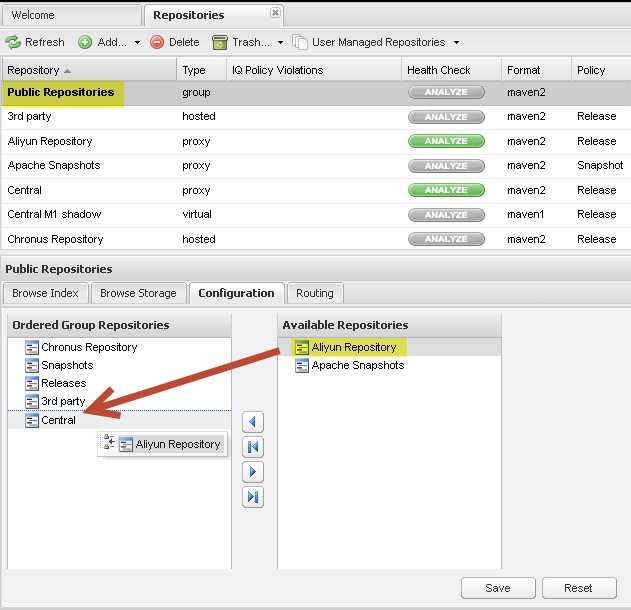Click the green plus Add icon

click(85, 42)
